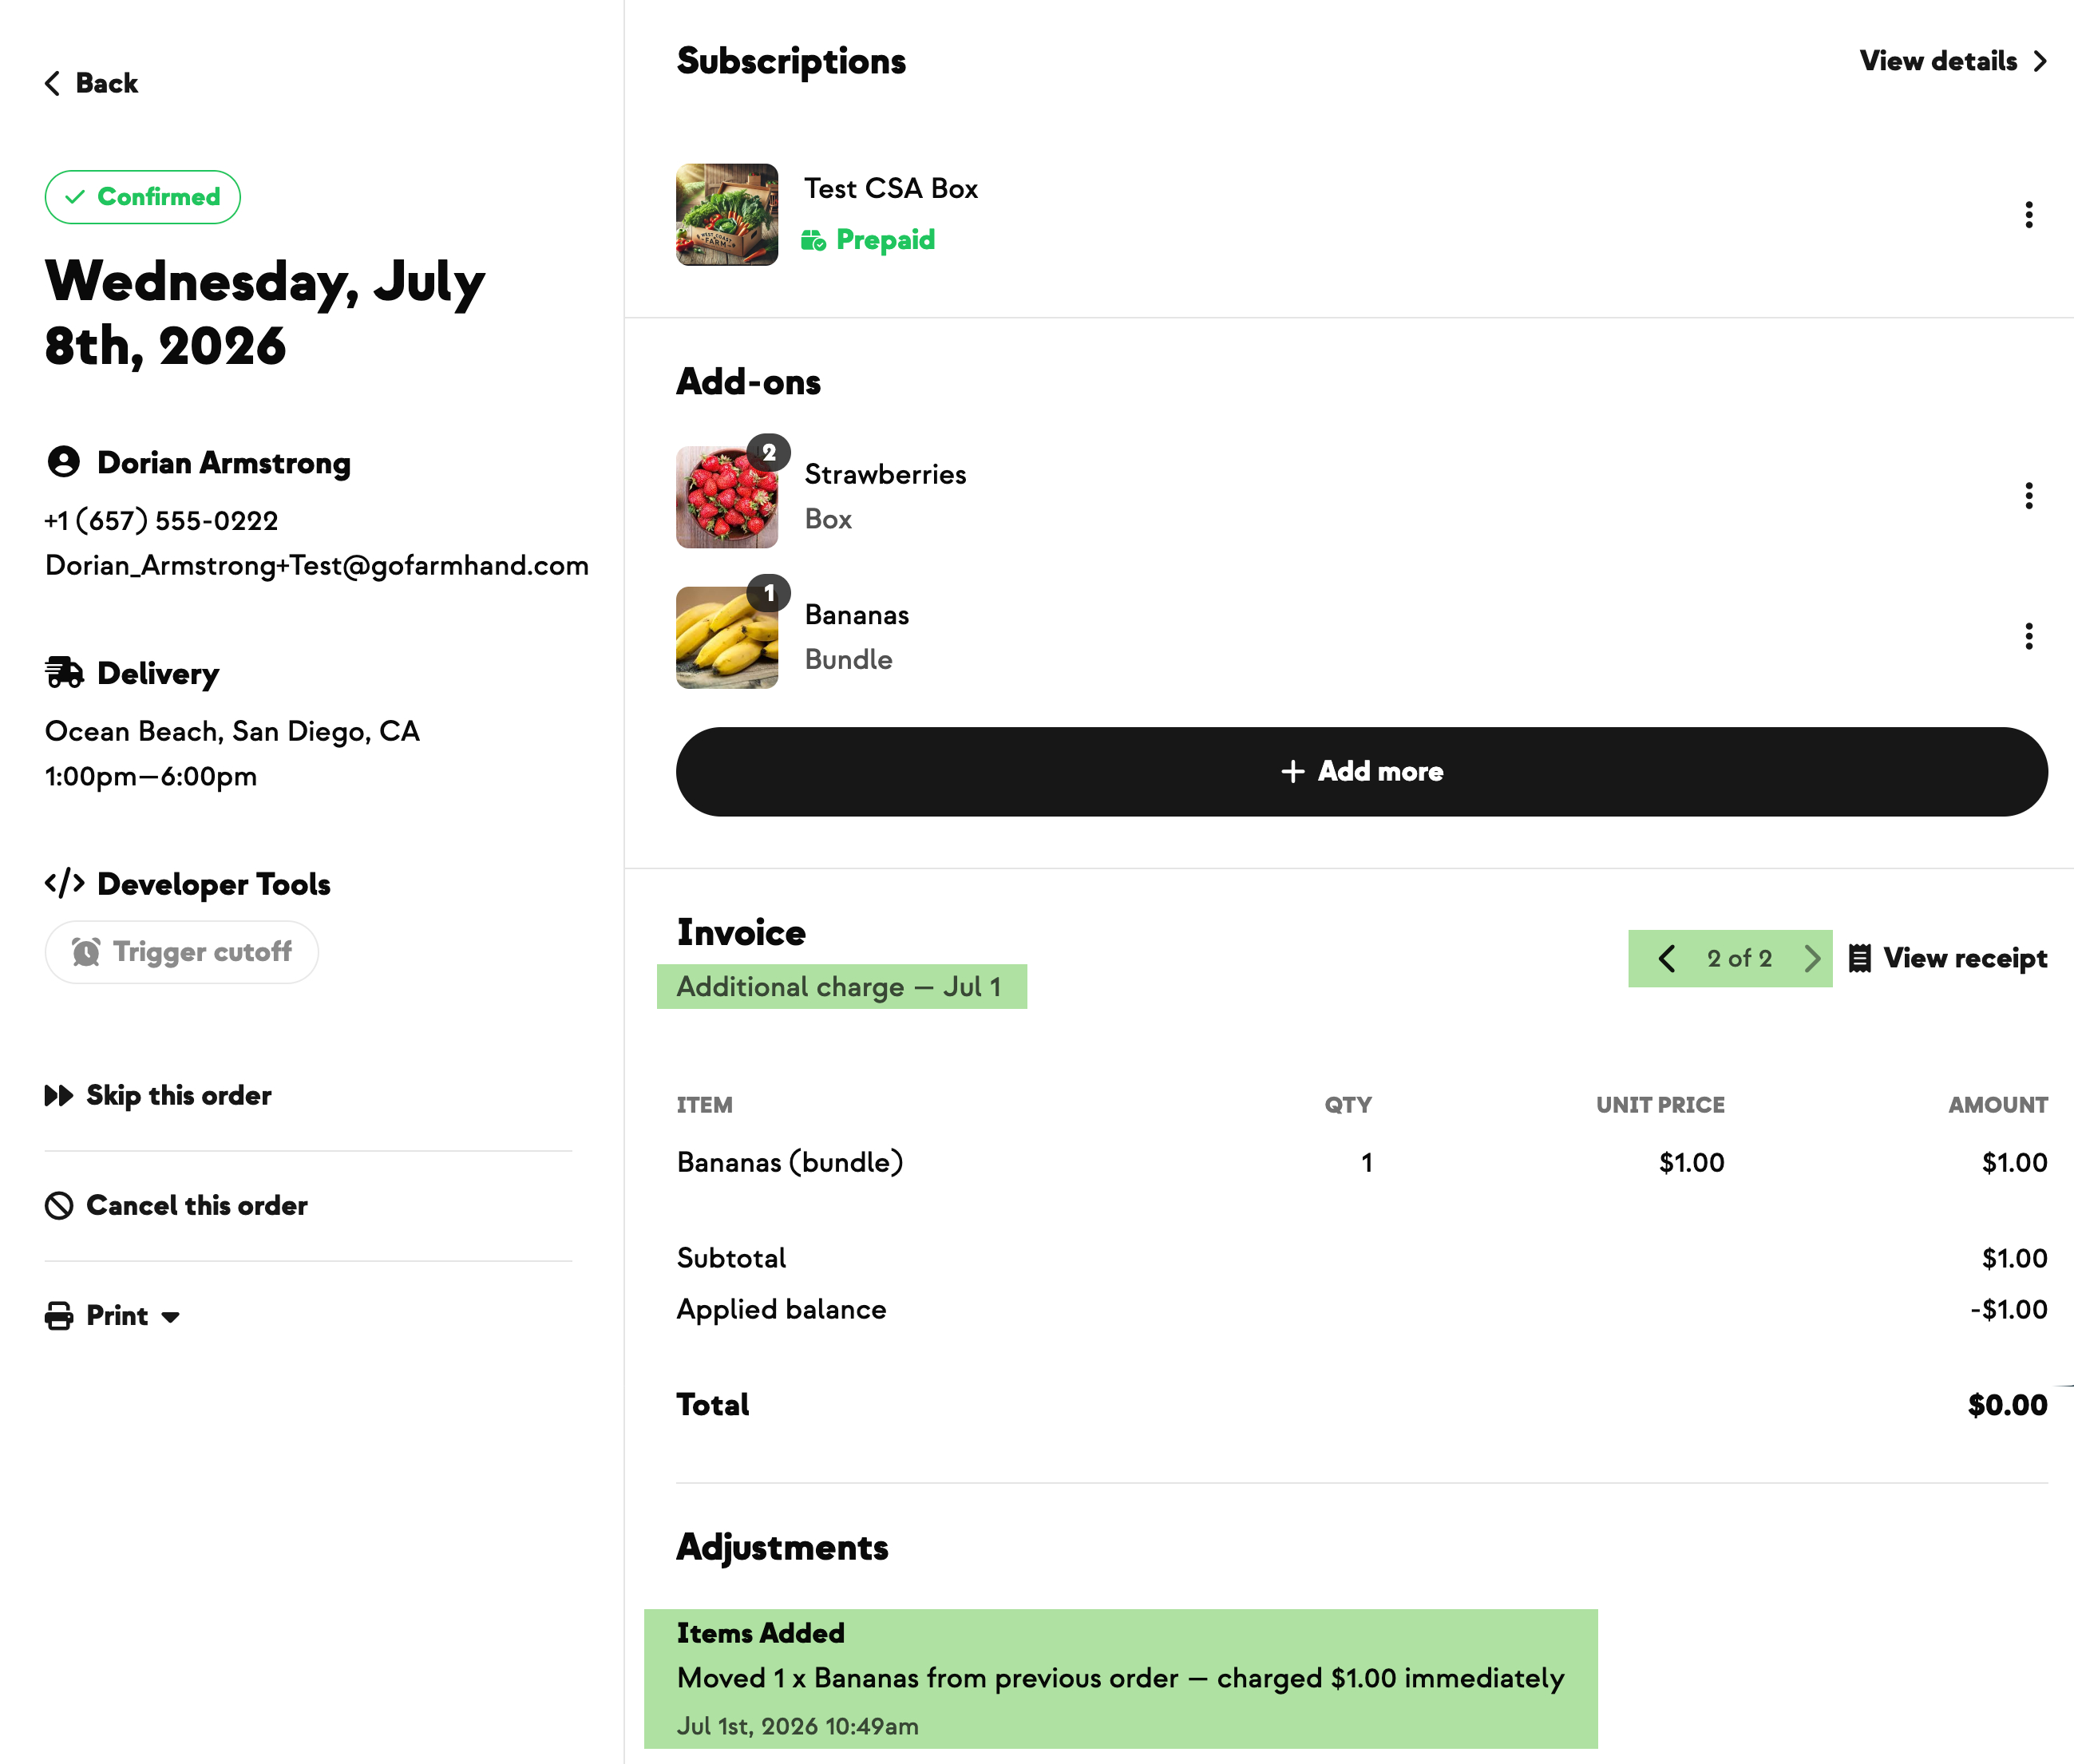The image size is (2074, 1764).
Task: Go to the previous invoice page
Action: [1666, 958]
